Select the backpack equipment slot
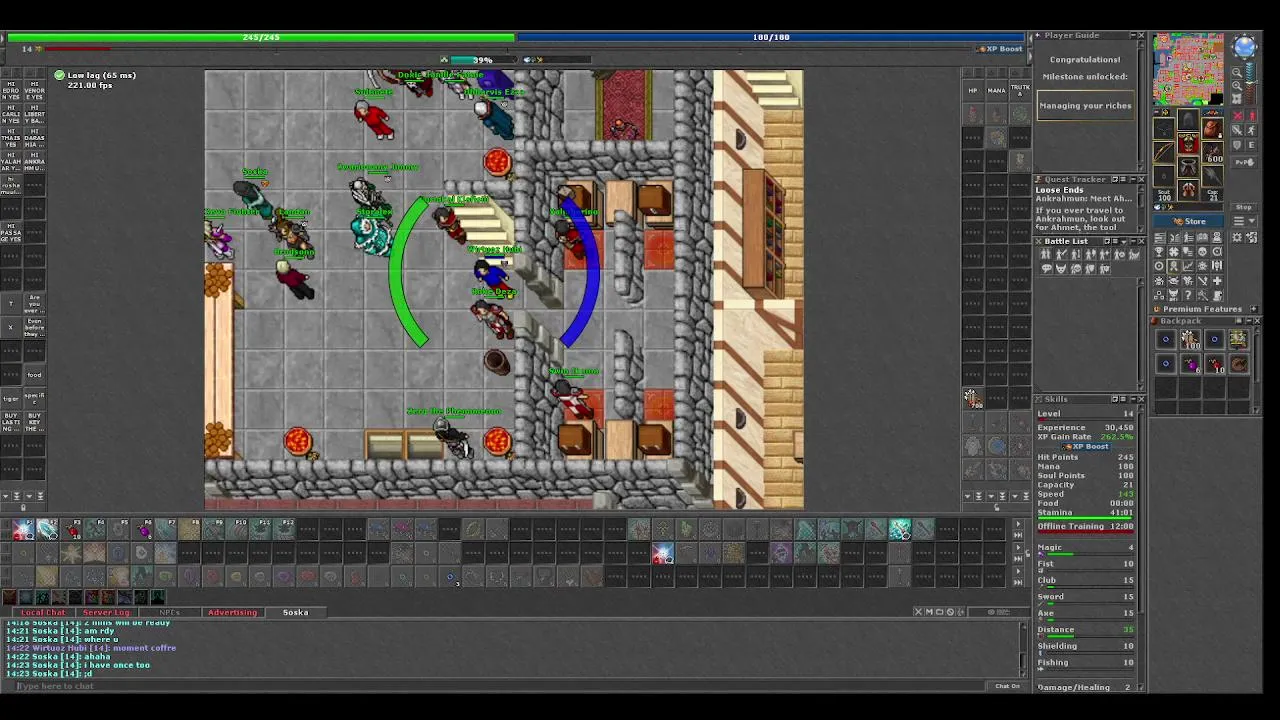The height and width of the screenshot is (720, 1280). tap(1212, 130)
